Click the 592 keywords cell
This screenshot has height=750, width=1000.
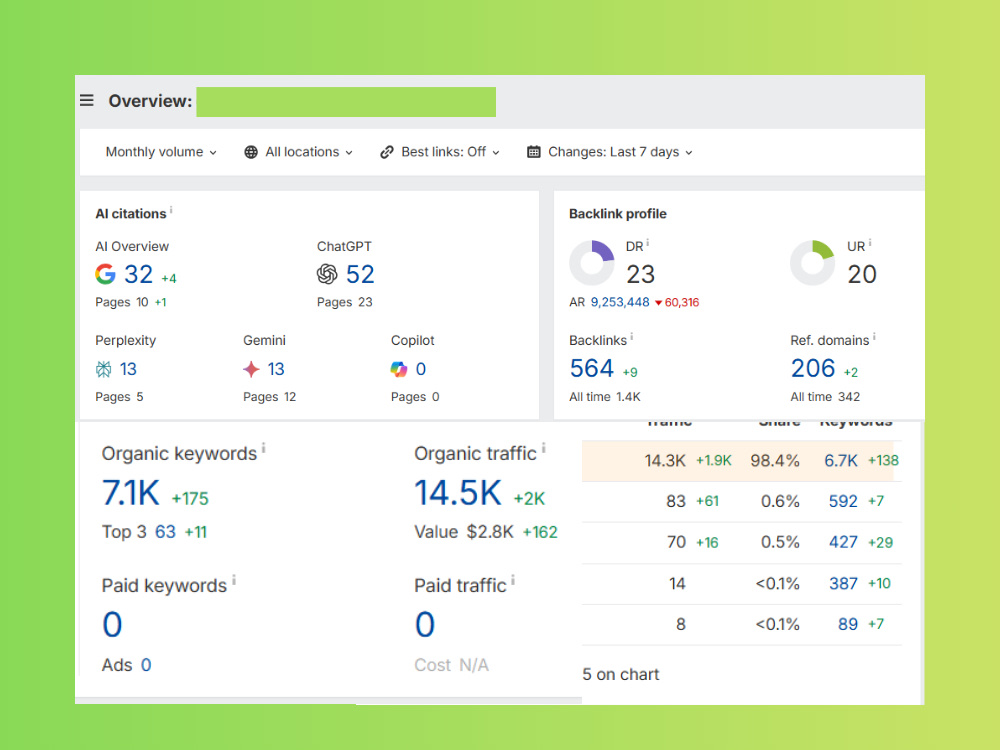(x=843, y=501)
